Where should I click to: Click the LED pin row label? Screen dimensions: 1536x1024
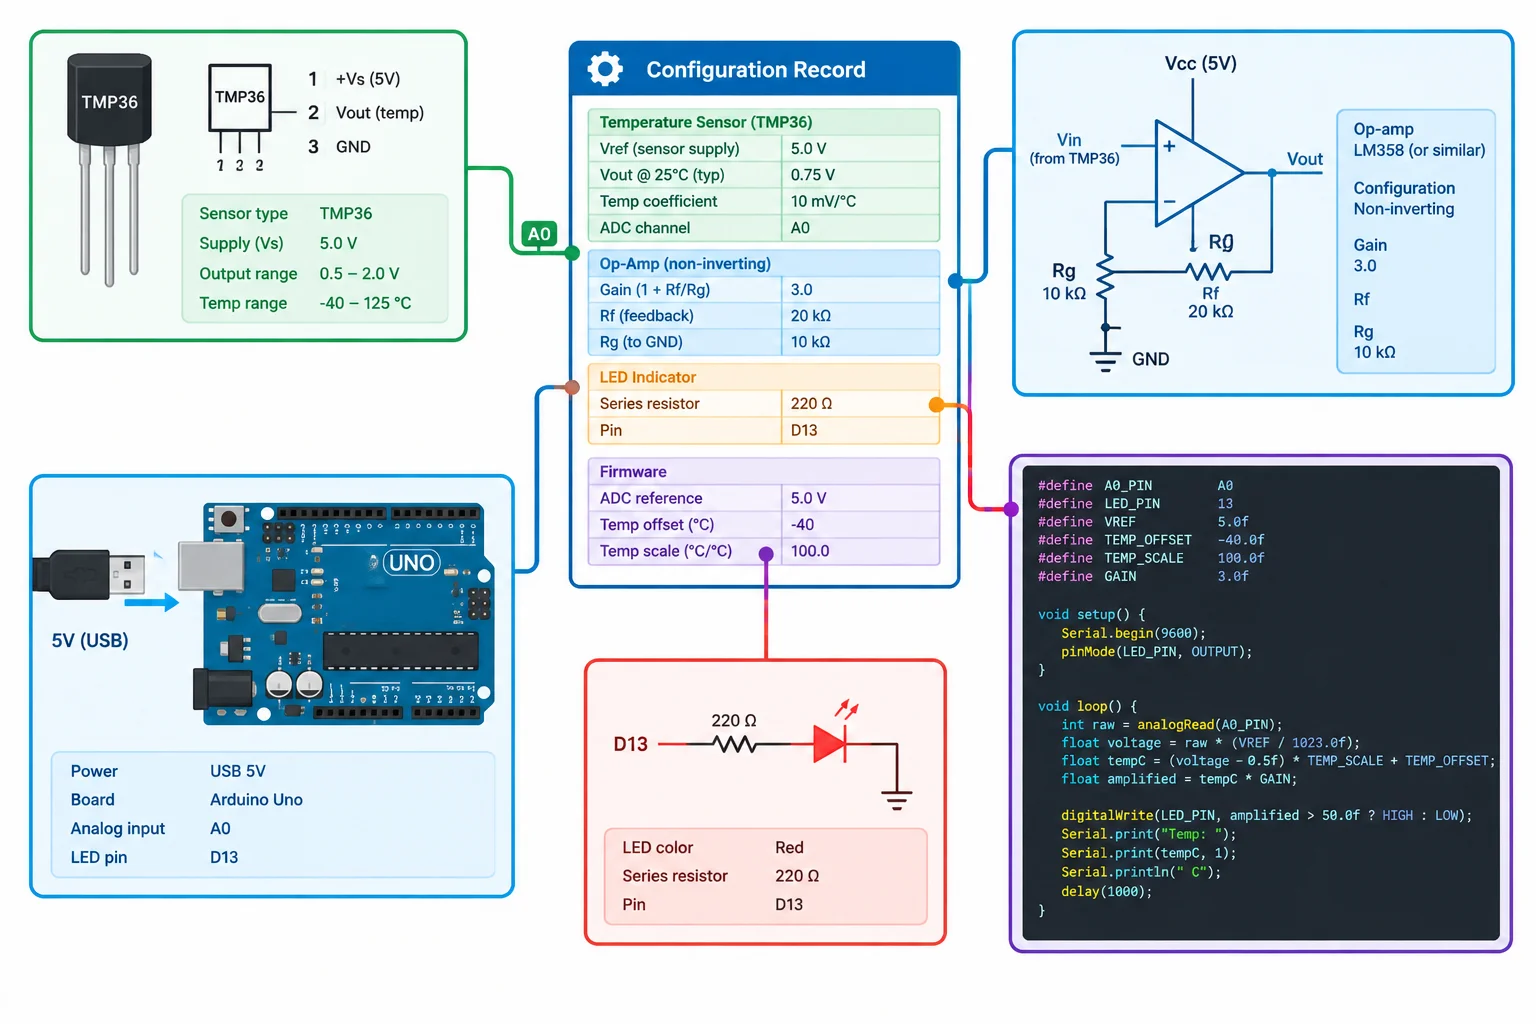(99, 858)
